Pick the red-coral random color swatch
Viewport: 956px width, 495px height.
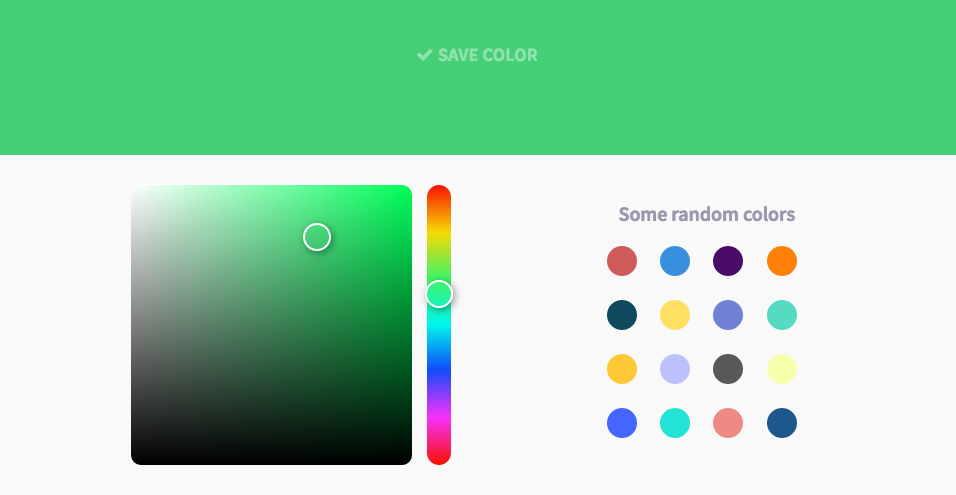622,261
